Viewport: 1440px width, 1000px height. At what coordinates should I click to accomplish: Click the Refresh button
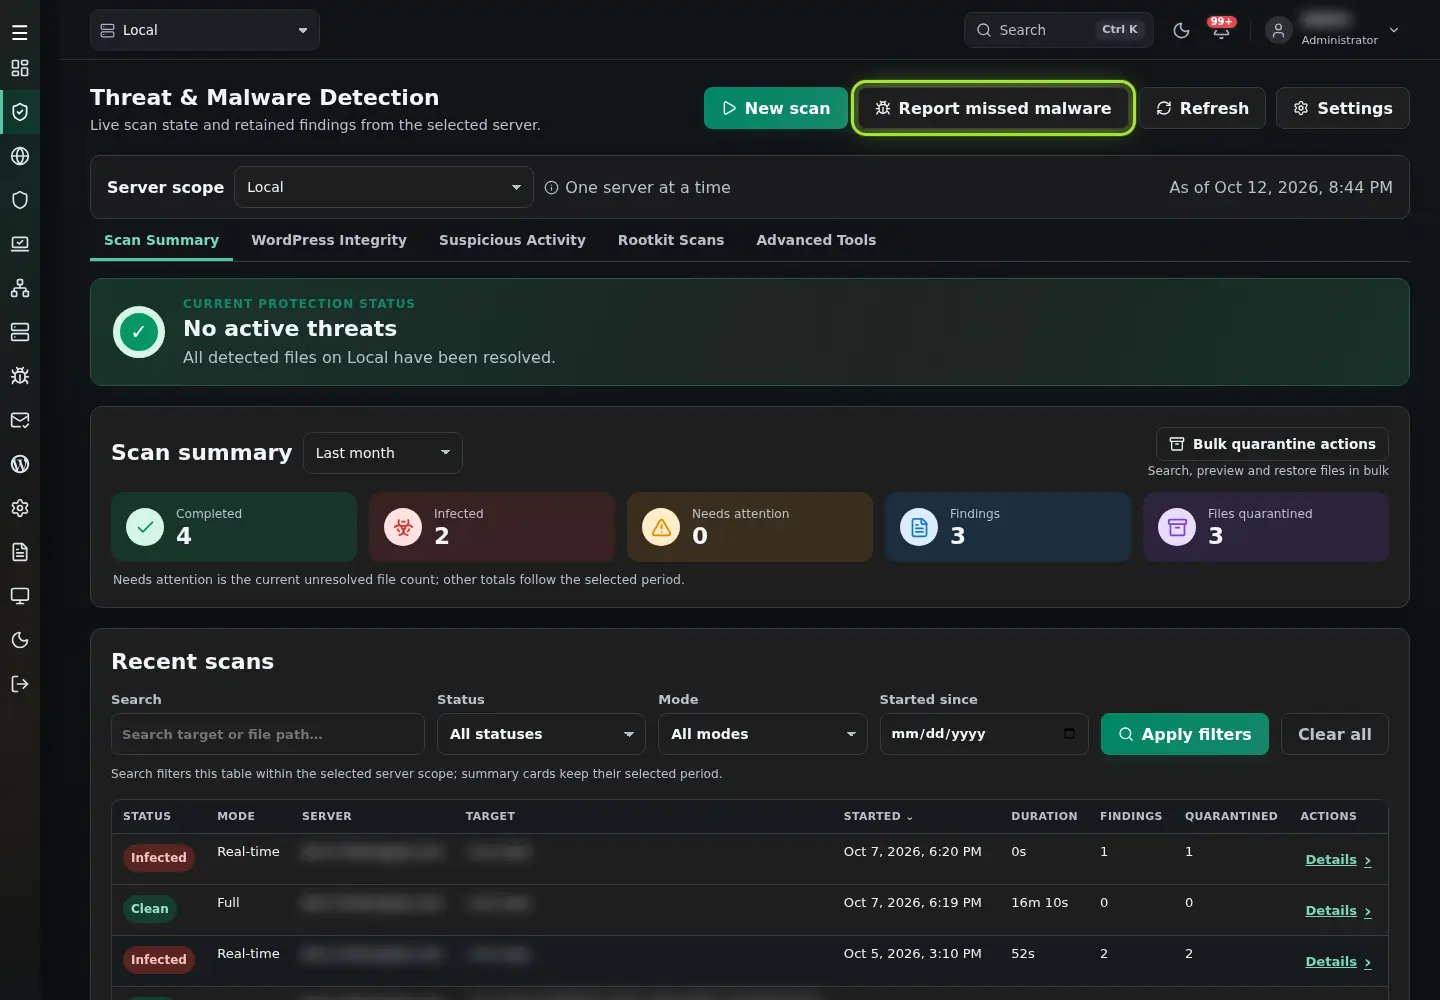[1203, 108]
